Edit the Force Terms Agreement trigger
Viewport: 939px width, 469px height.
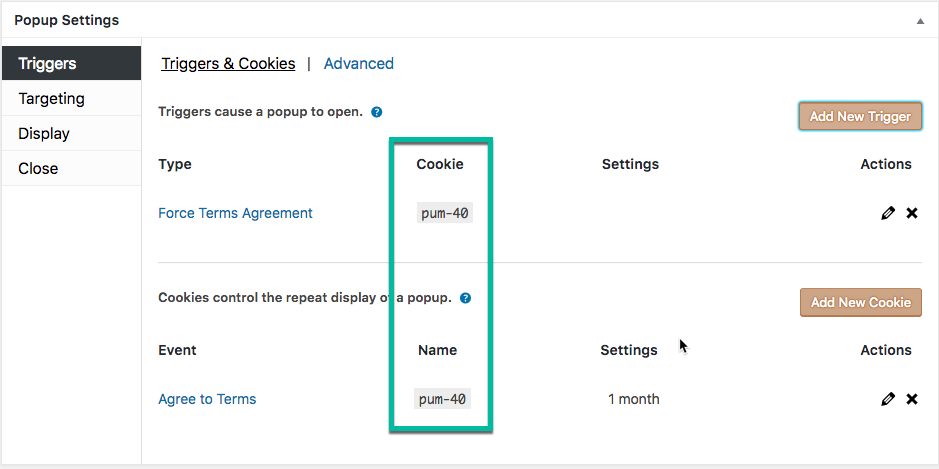[x=888, y=213]
